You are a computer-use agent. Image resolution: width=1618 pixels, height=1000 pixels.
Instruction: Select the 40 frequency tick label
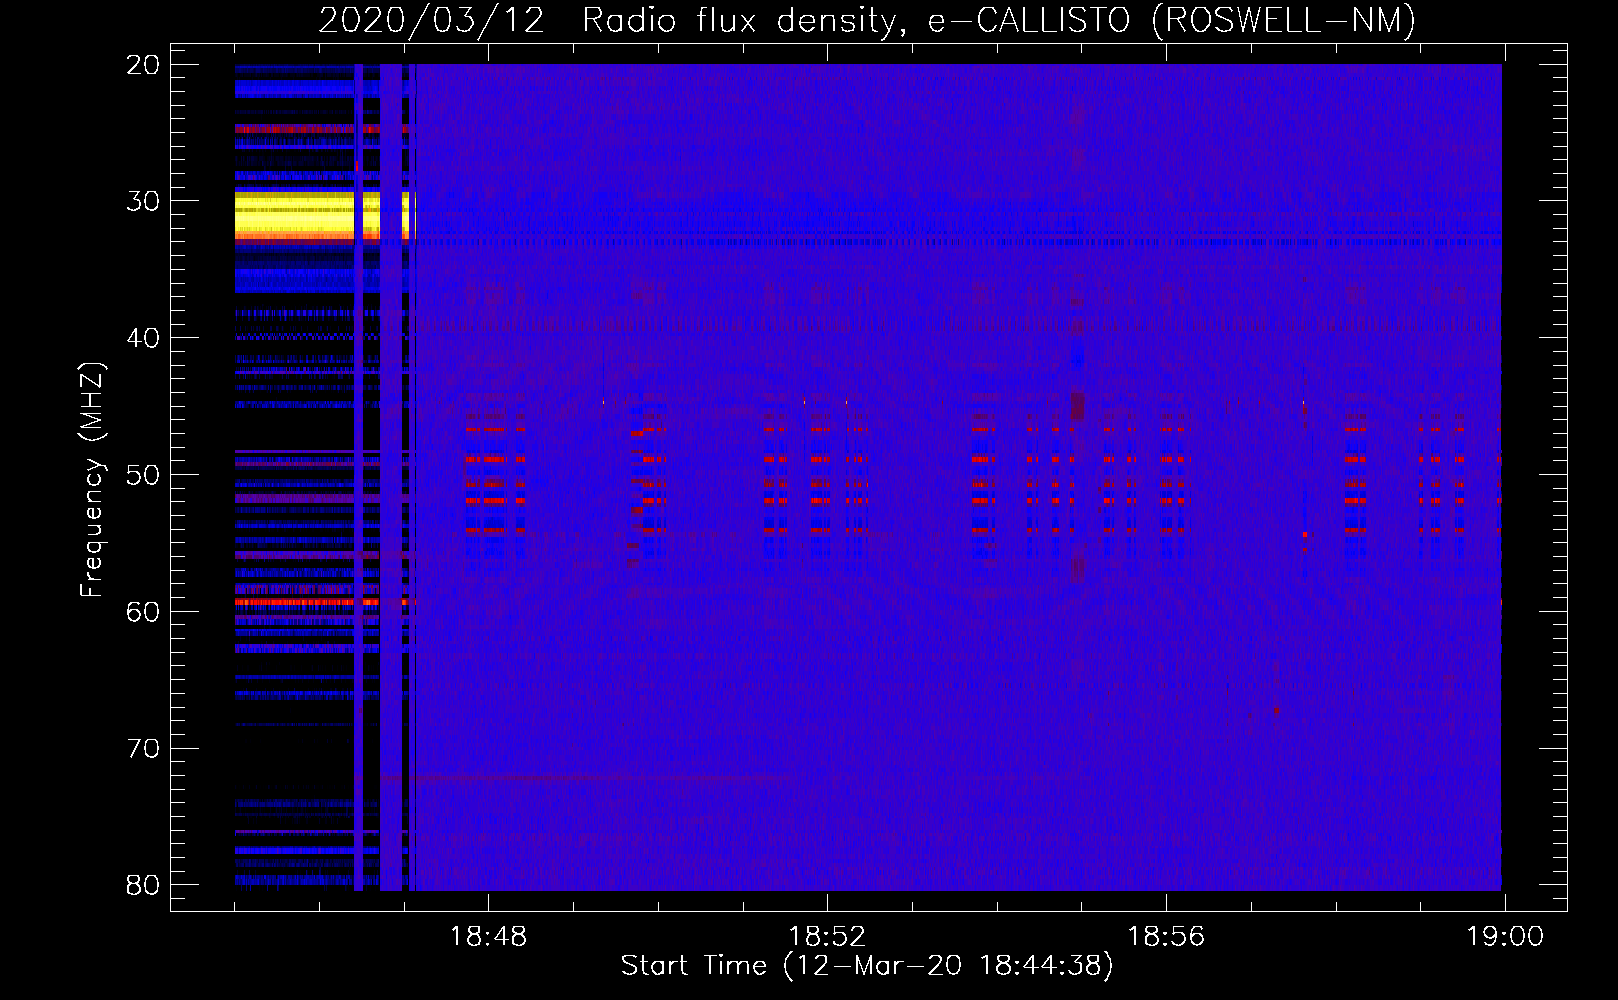(143, 338)
